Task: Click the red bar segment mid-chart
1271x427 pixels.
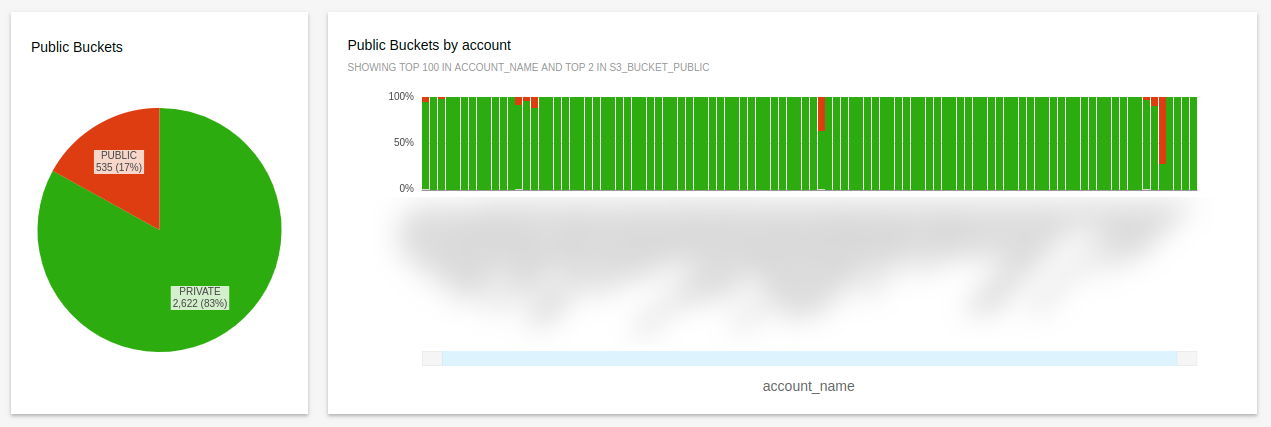Action: tap(821, 114)
